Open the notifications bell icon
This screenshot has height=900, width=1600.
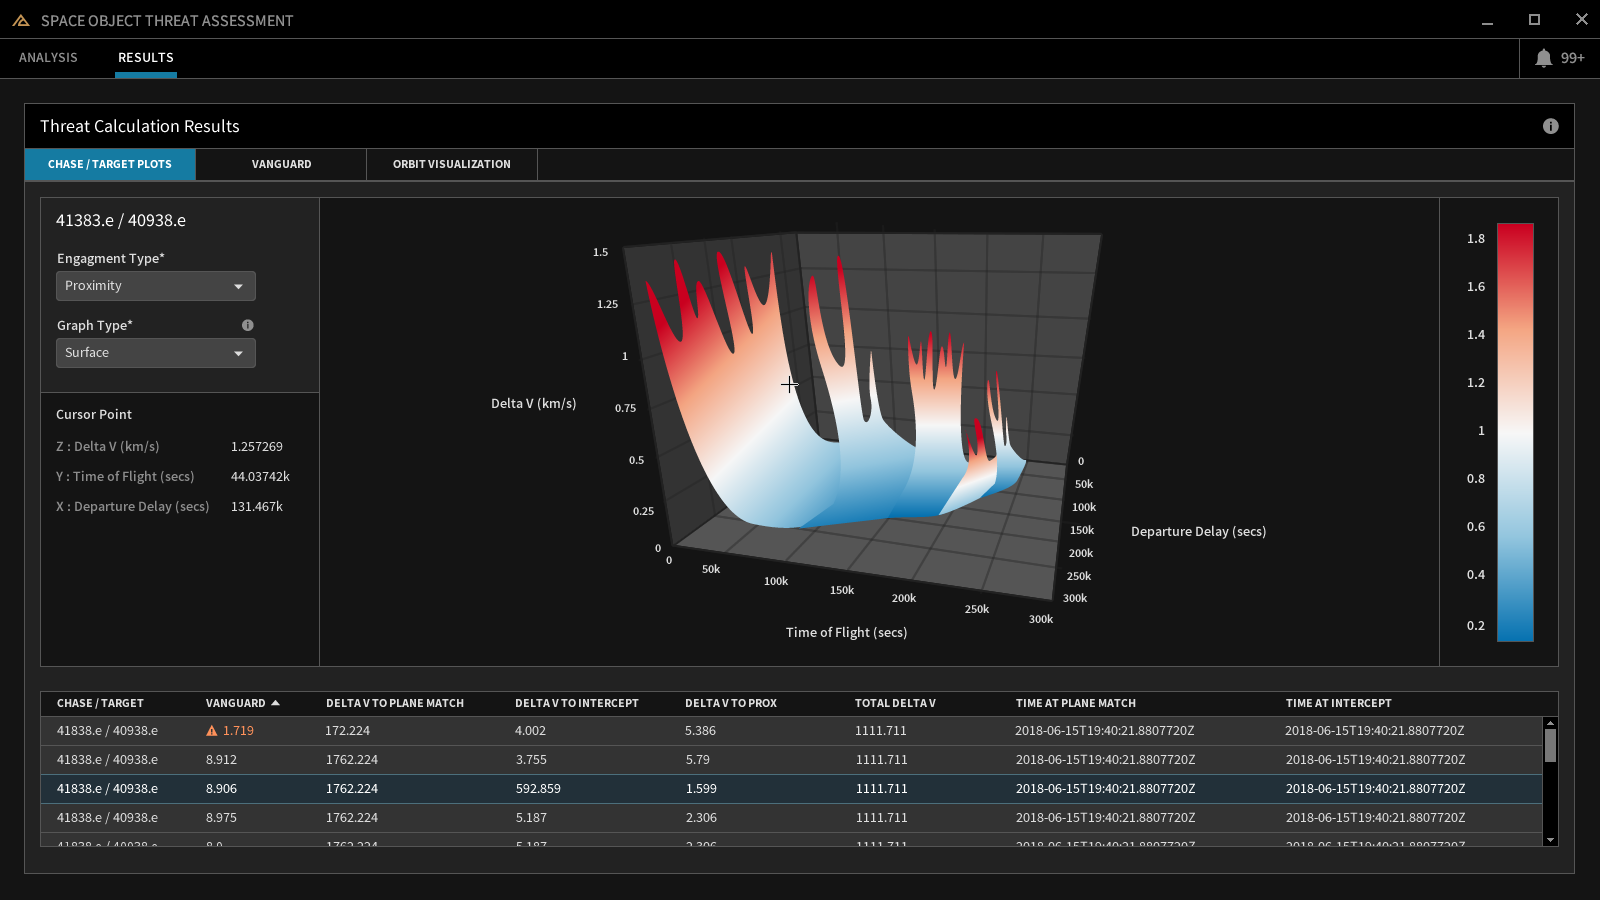click(1543, 58)
